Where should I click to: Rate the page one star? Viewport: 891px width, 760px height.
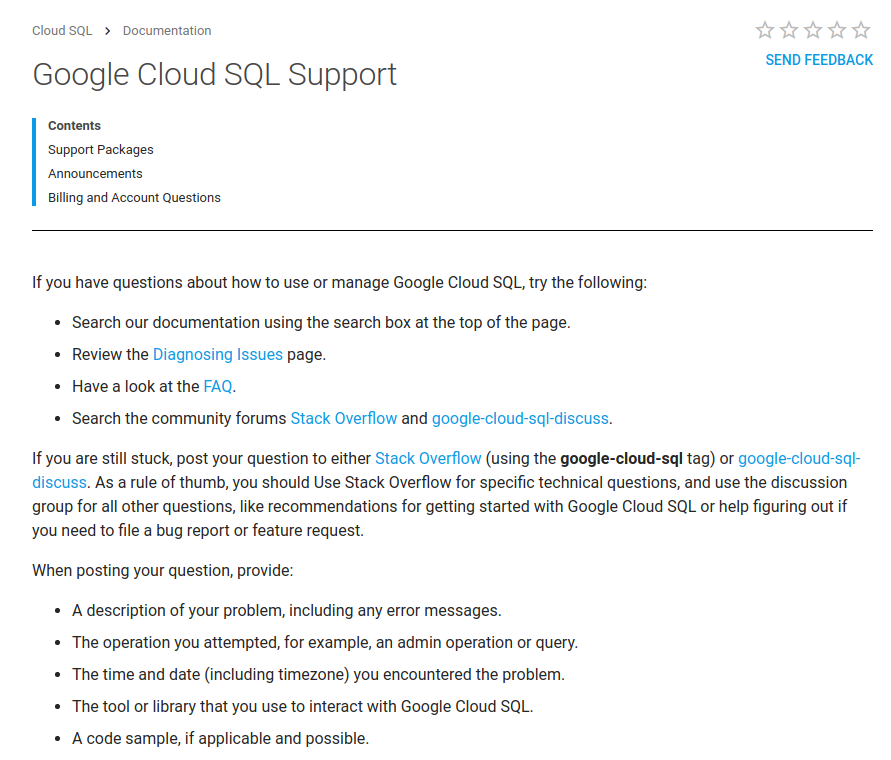click(765, 30)
